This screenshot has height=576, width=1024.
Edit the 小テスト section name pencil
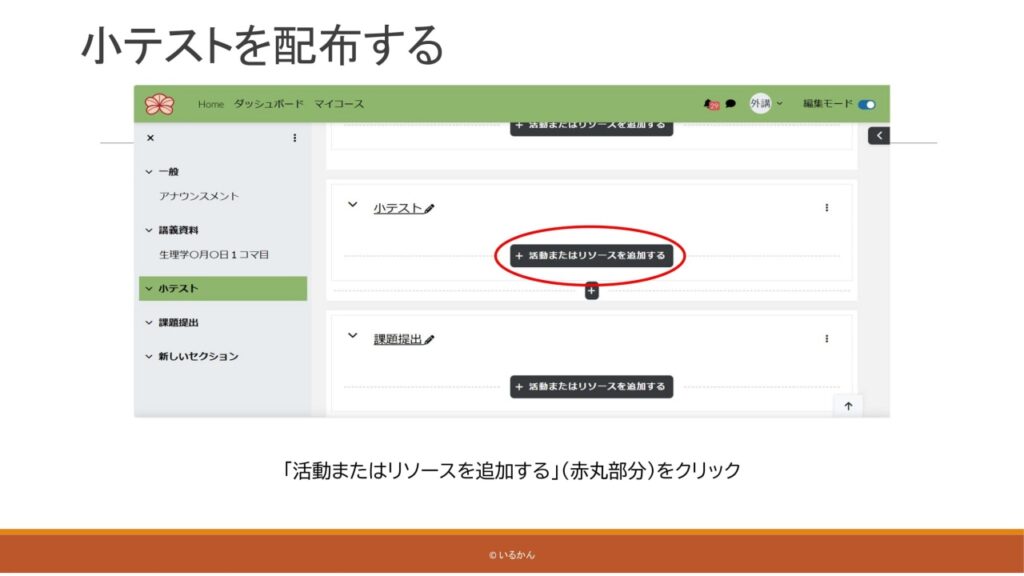coord(430,209)
